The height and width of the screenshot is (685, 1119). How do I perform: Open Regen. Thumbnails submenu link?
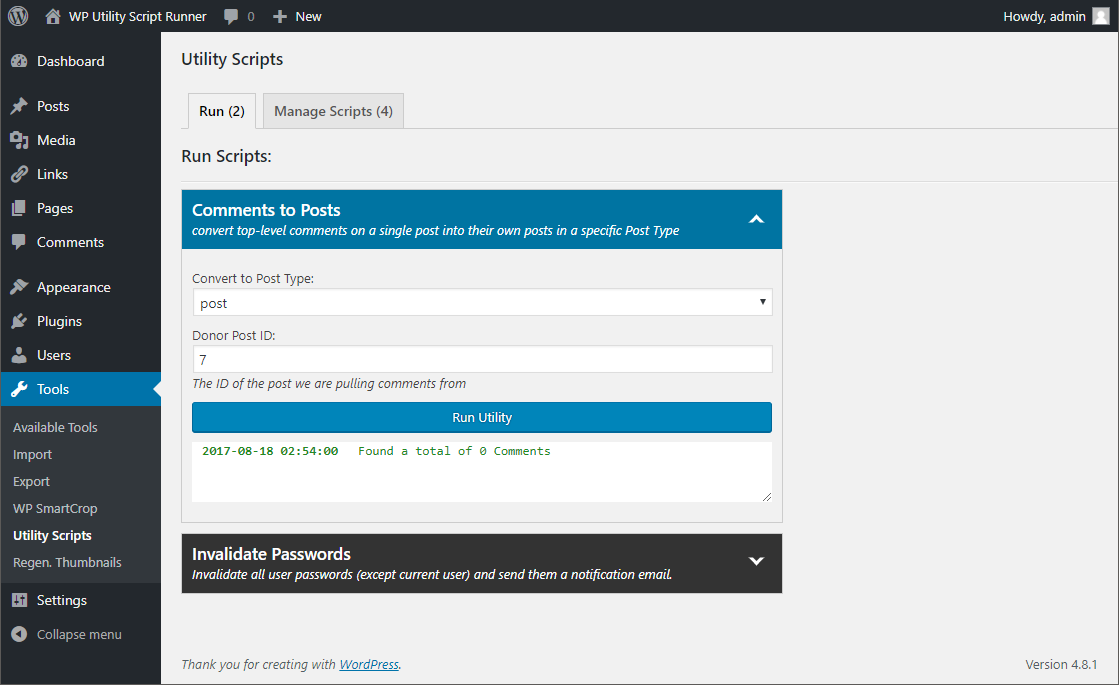67,563
